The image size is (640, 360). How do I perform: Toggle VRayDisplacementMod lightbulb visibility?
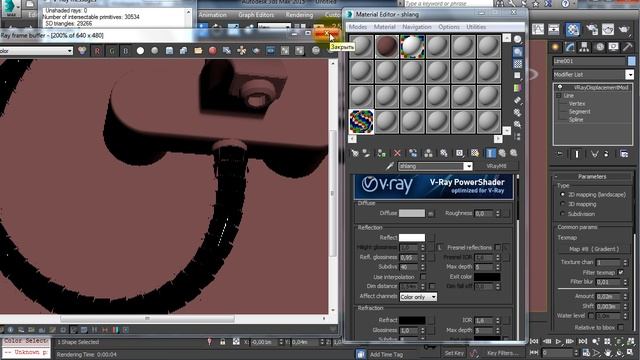click(560, 87)
